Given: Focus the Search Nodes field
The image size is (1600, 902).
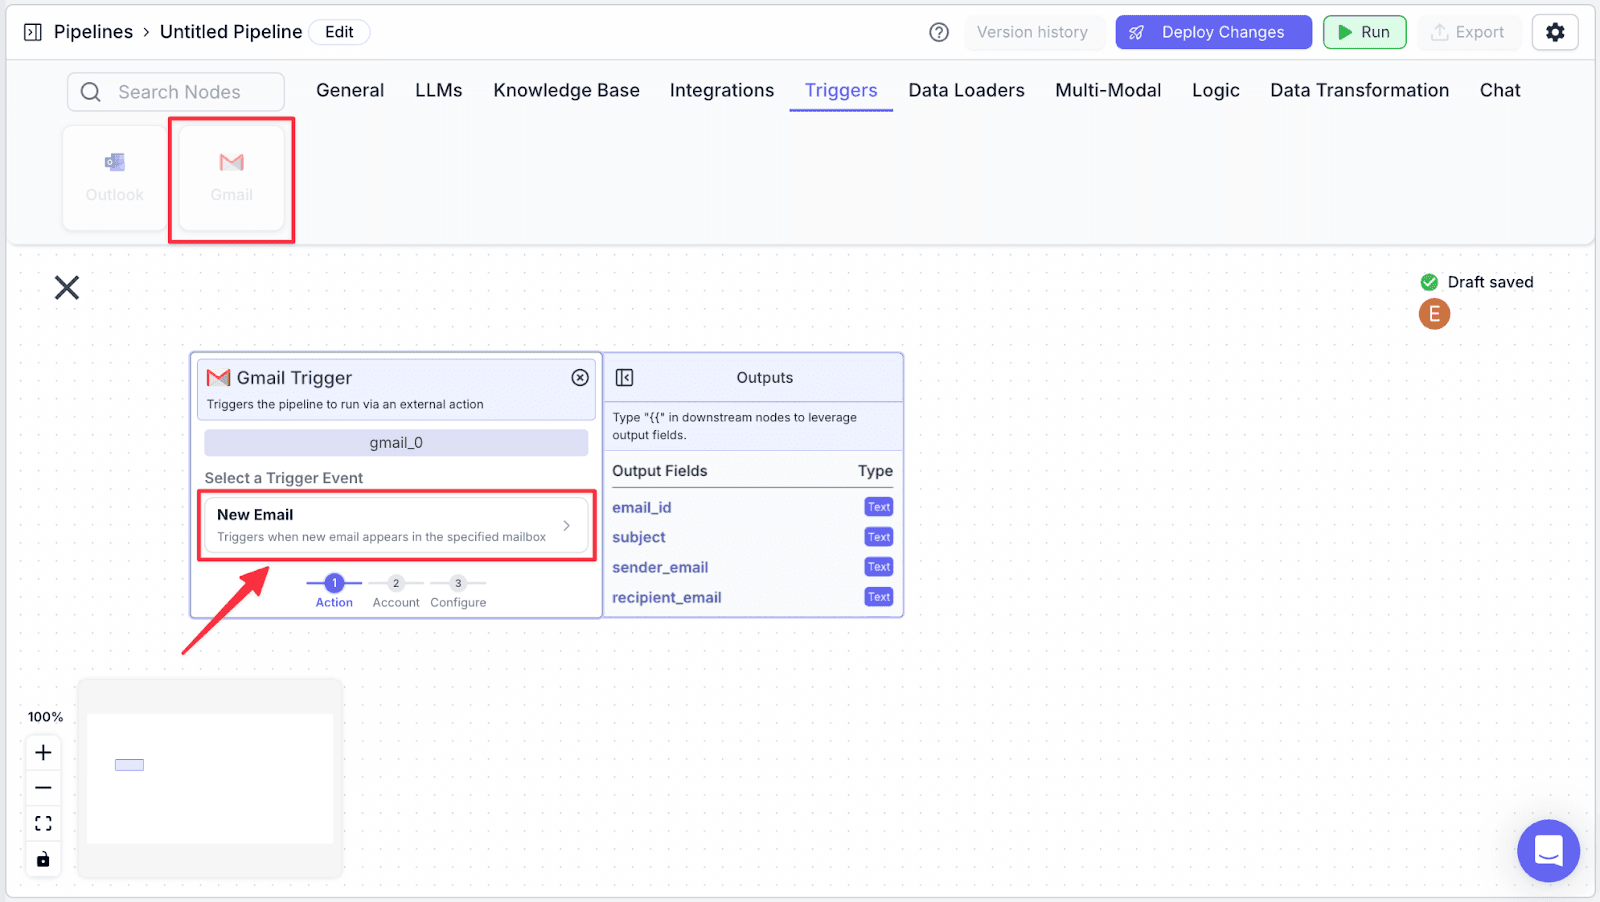Looking at the screenshot, I should 176,92.
